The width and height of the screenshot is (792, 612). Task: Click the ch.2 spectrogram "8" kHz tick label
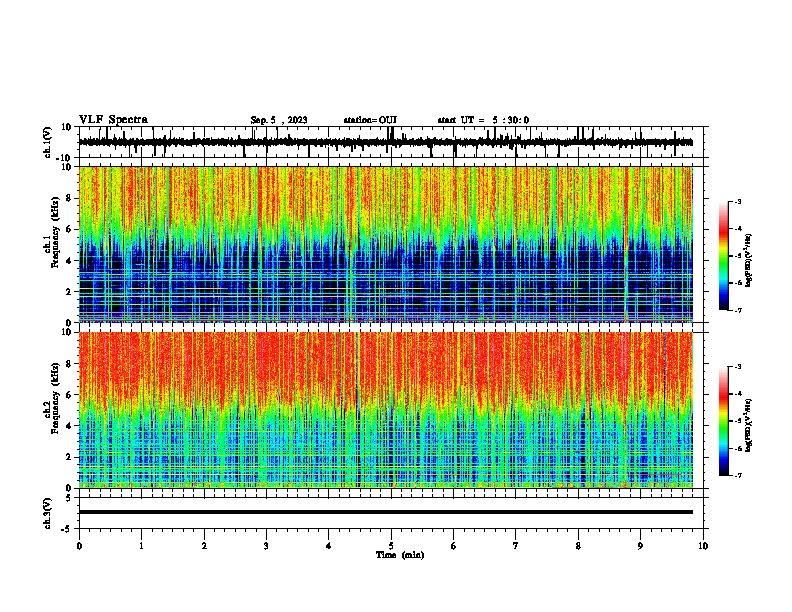[x=69, y=364]
